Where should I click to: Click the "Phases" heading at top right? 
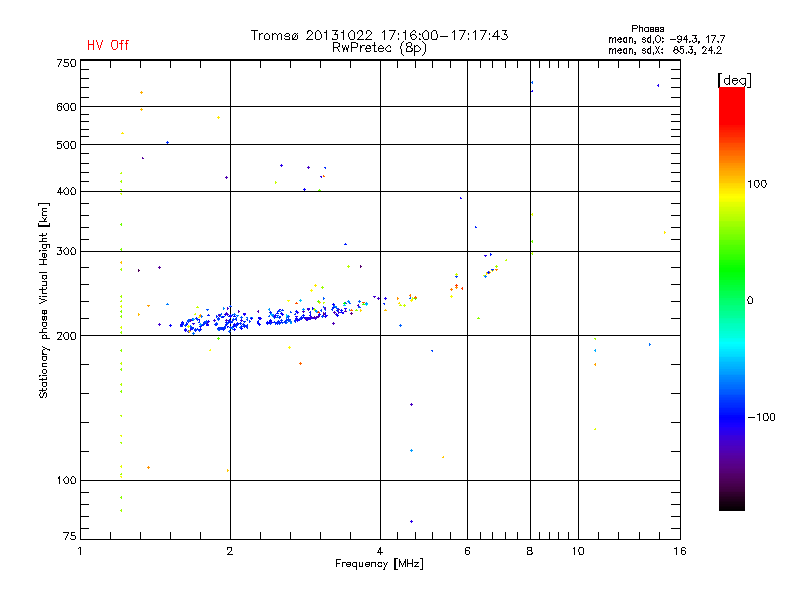pos(647,29)
